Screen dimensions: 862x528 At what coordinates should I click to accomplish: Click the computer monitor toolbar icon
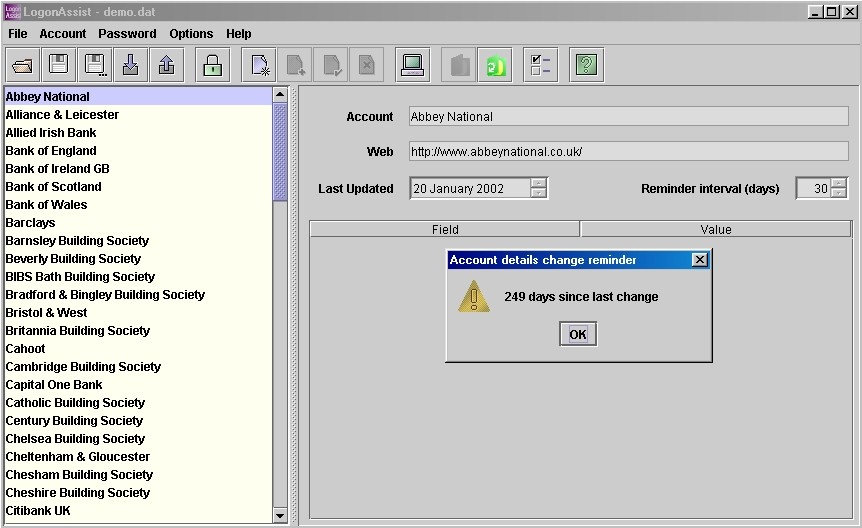(412, 65)
